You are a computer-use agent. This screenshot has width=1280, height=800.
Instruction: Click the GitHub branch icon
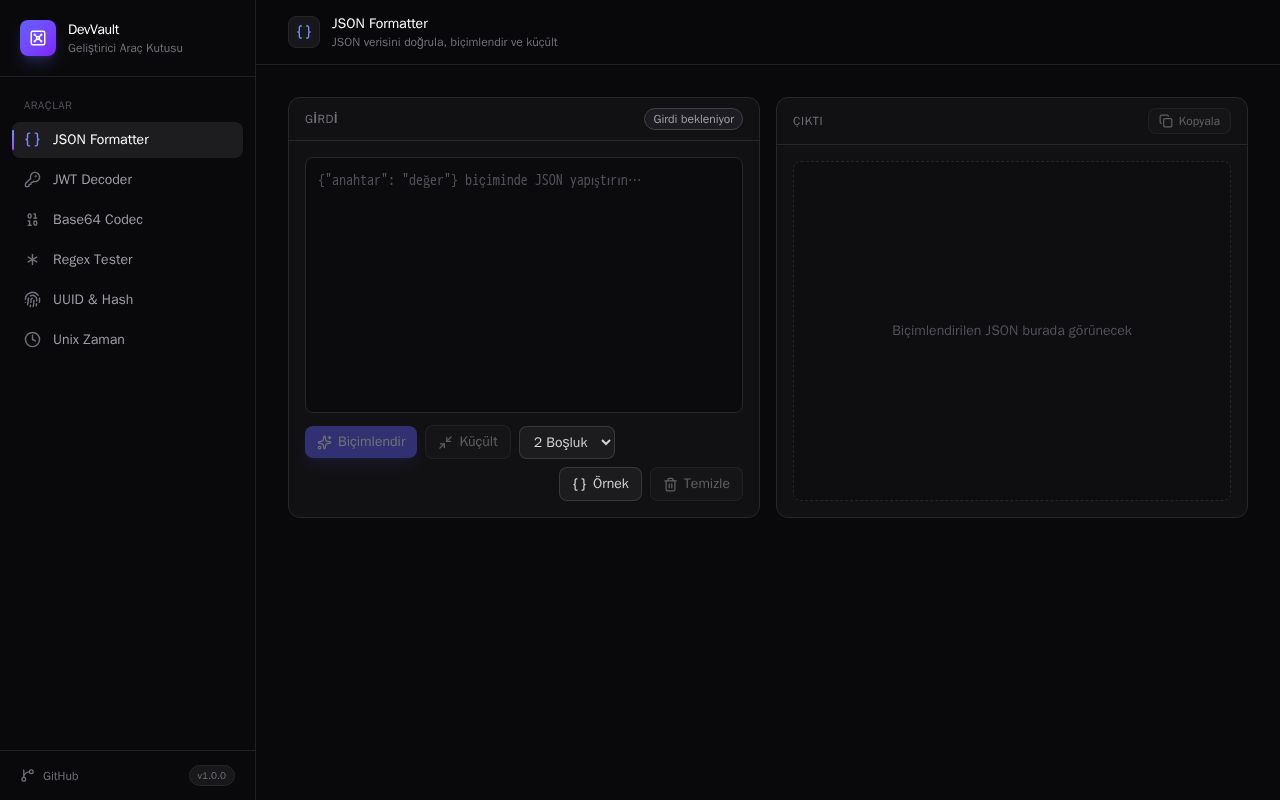(x=28, y=776)
